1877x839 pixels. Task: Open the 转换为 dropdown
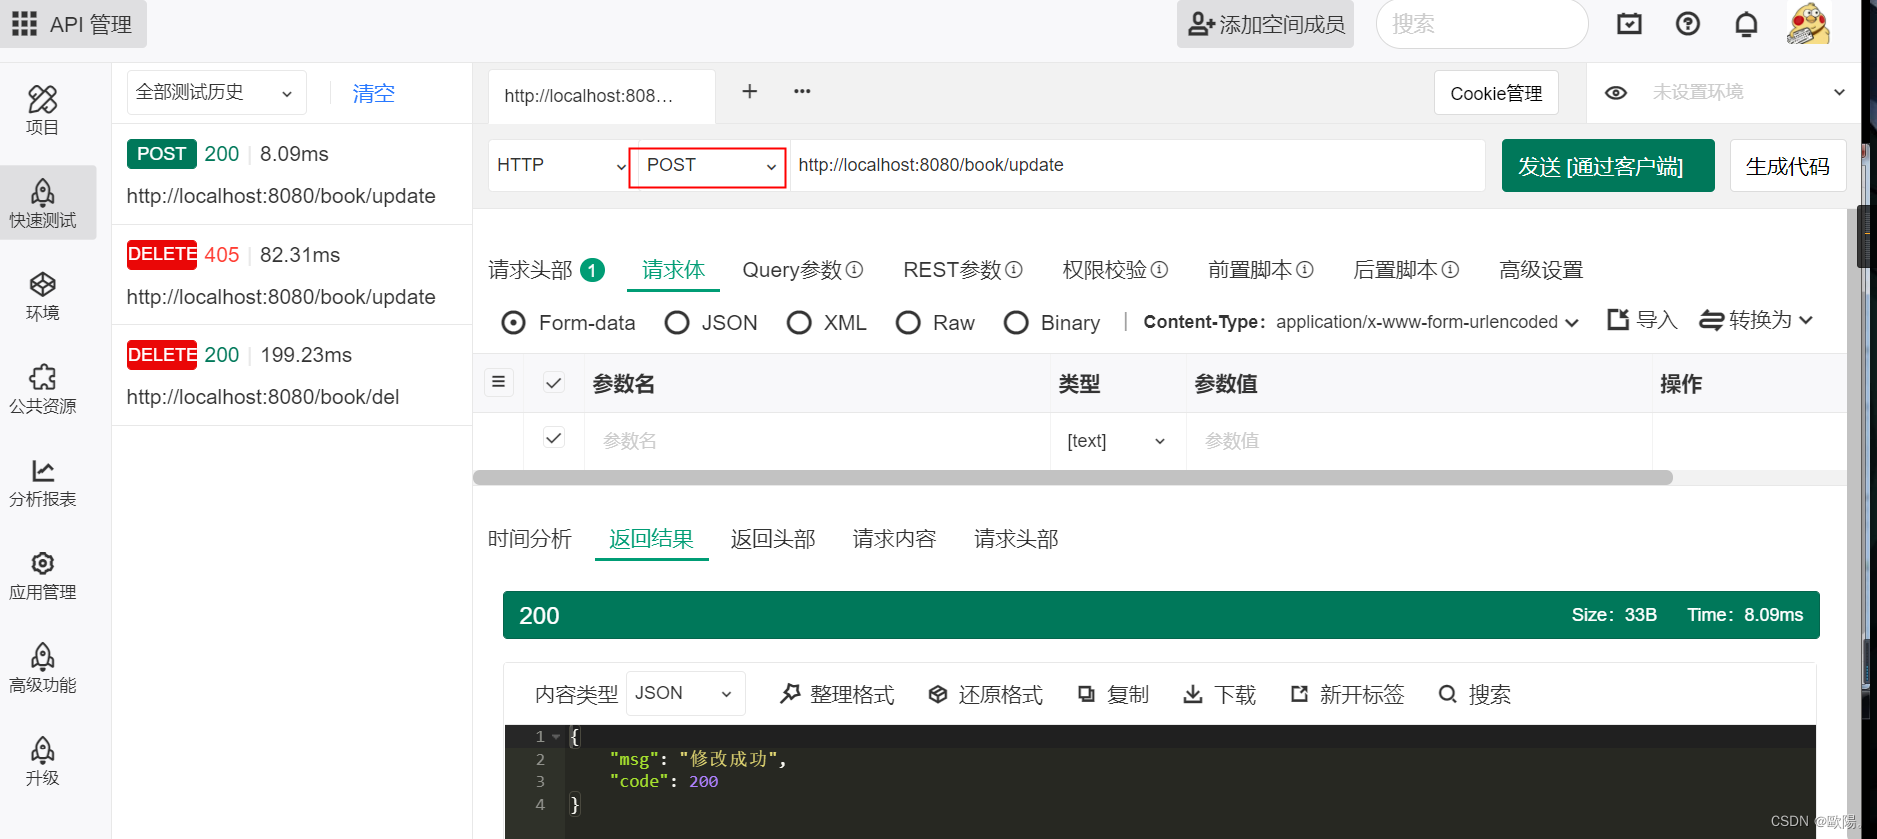[x=1756, y=320]
